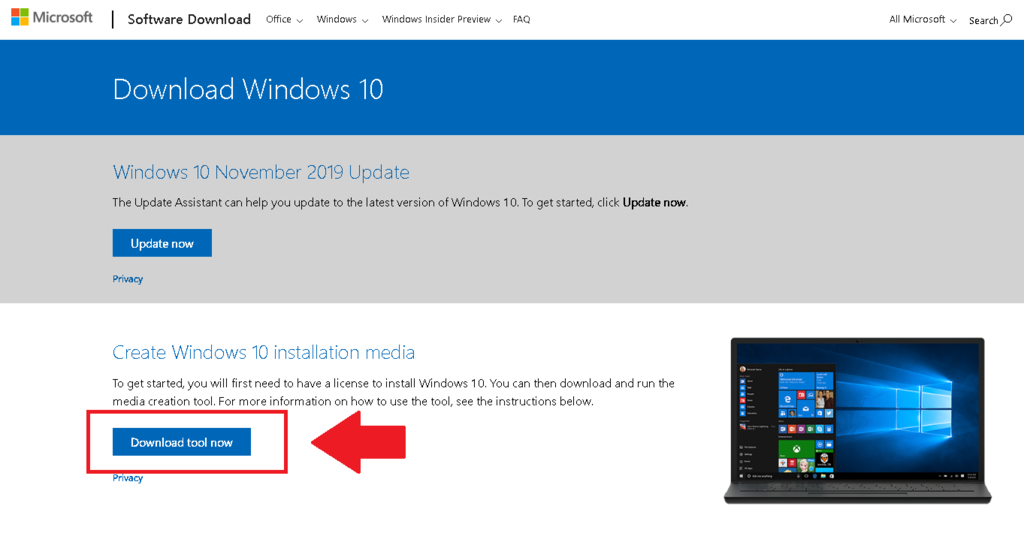Open the Software Download home link
This screenshot has height=539, width=1024.
189,20
